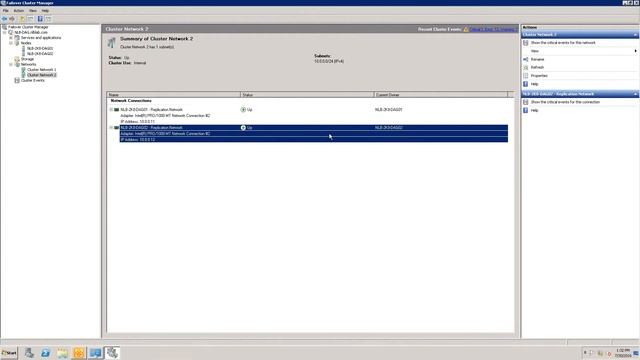Click the Name column header

click(174, 95)
